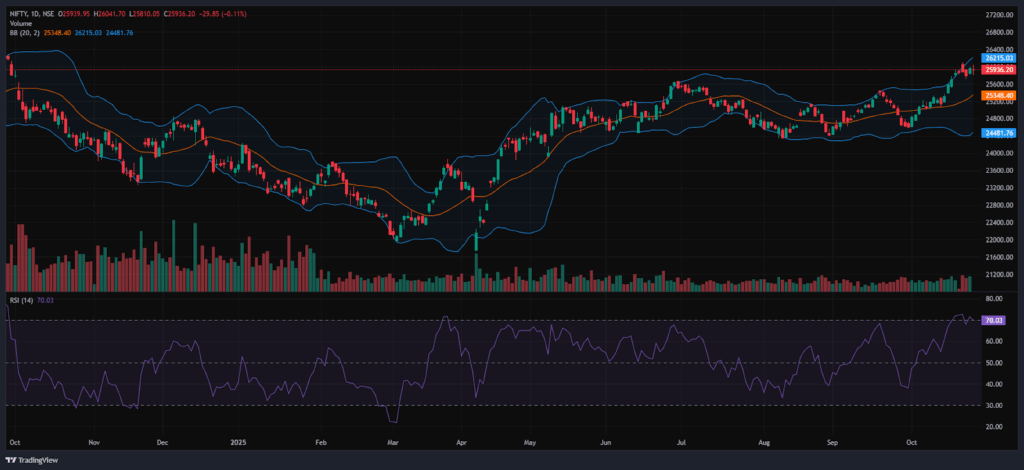Viewport: 1024px width, 470px height.
Task: Click the 22000.00 label on price axis
Action: coord(999,240)
